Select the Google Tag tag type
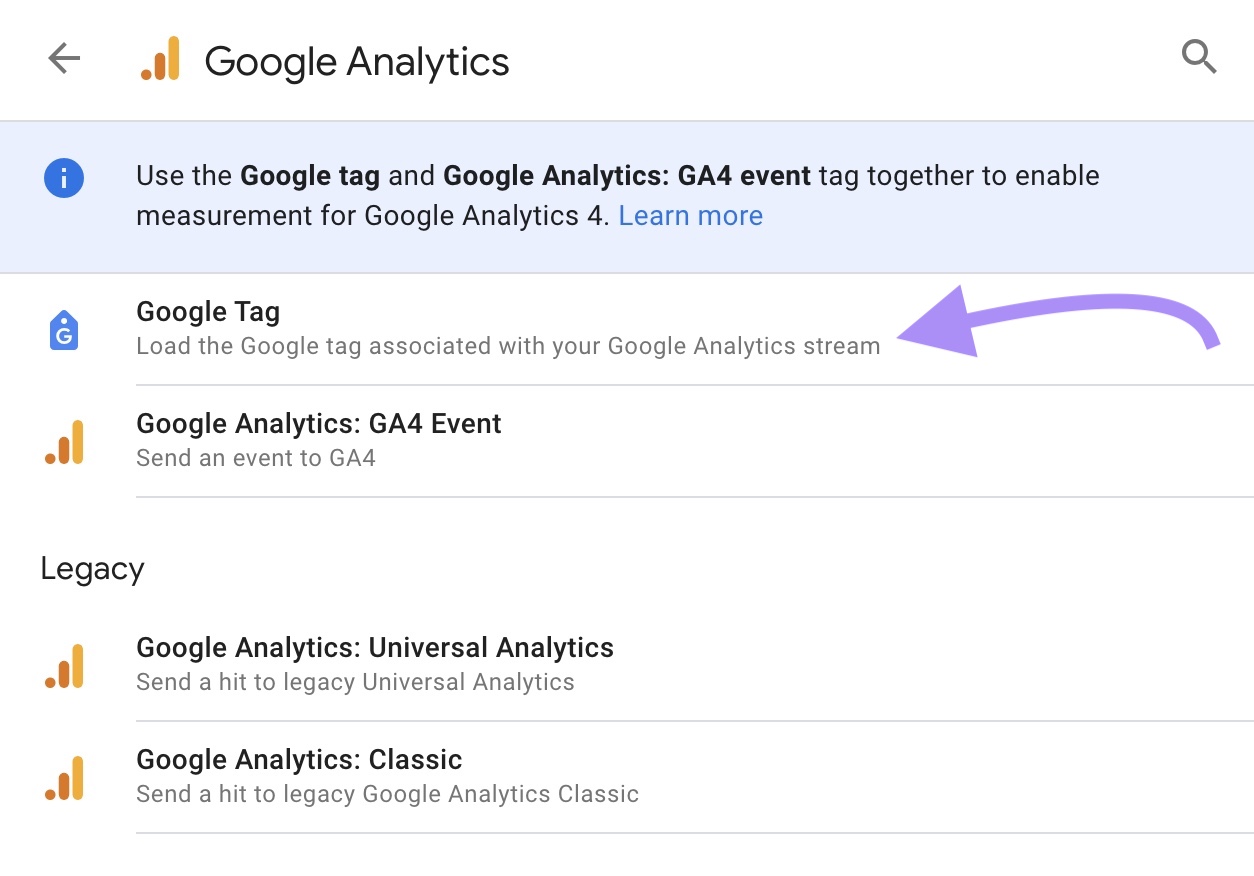Screen dimensions: 1254x876 tap(208, 312)
